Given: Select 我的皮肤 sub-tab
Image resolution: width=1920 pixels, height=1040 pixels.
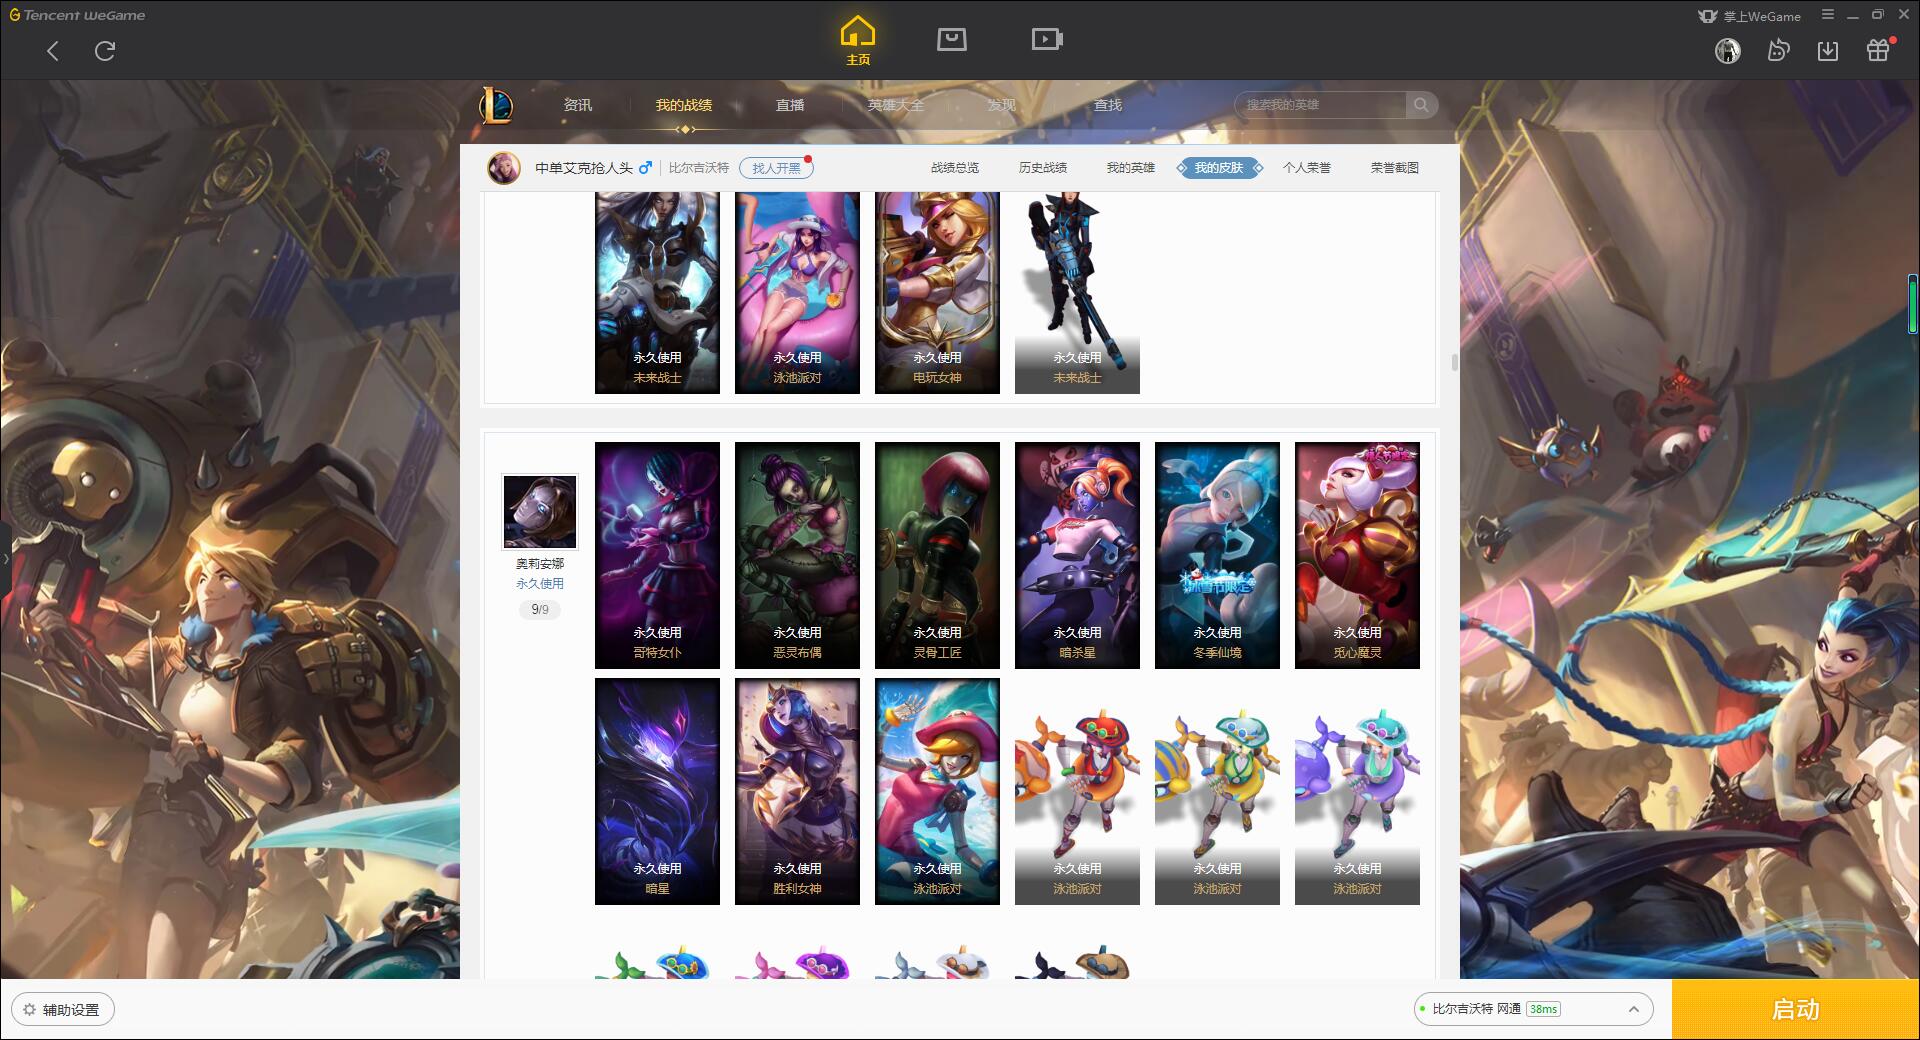Looking at the screenshot, I should (1219, 168).
